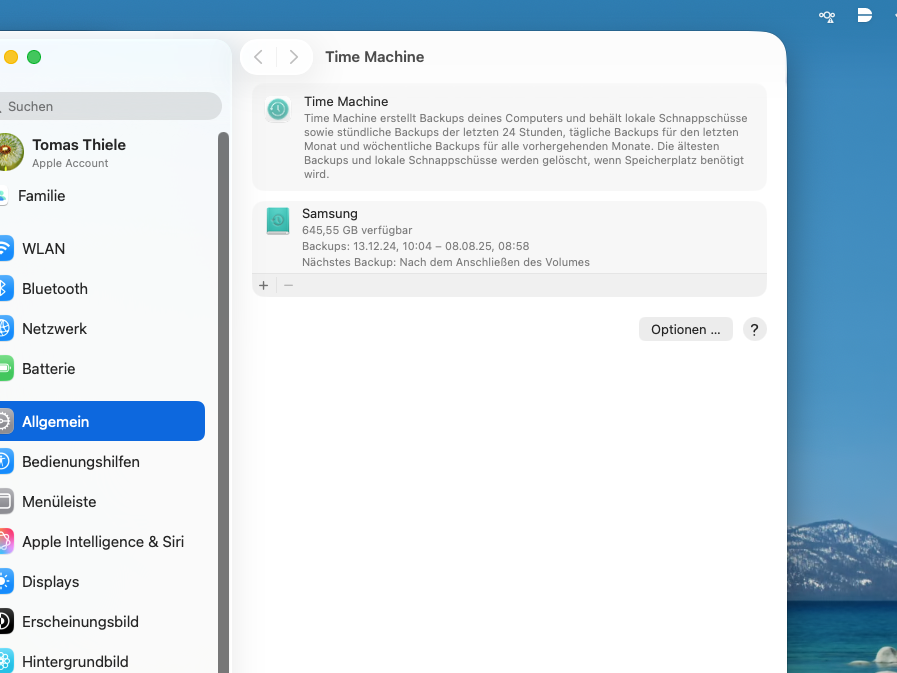Open Bedienungshilfen via its accessibility icon
897x673 pixels.
(5, 461)
